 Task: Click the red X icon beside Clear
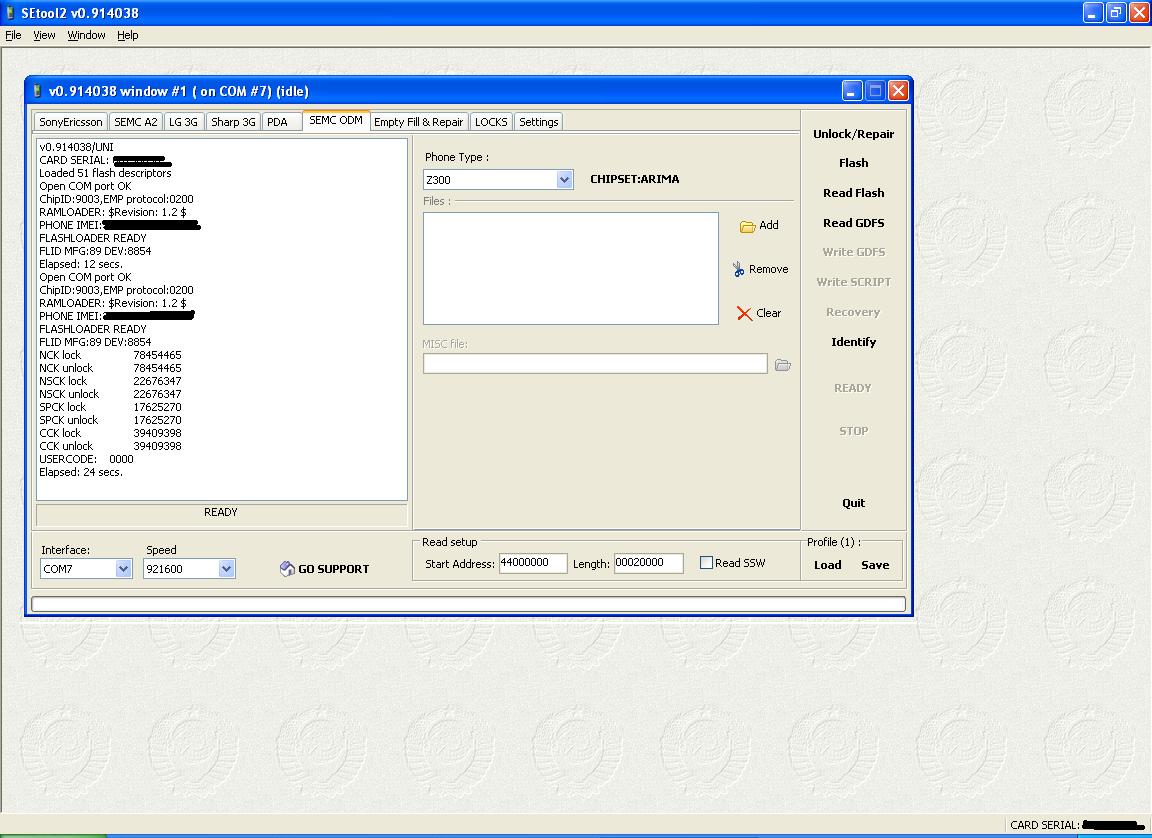pyautogui.click(x=744, y=314)
